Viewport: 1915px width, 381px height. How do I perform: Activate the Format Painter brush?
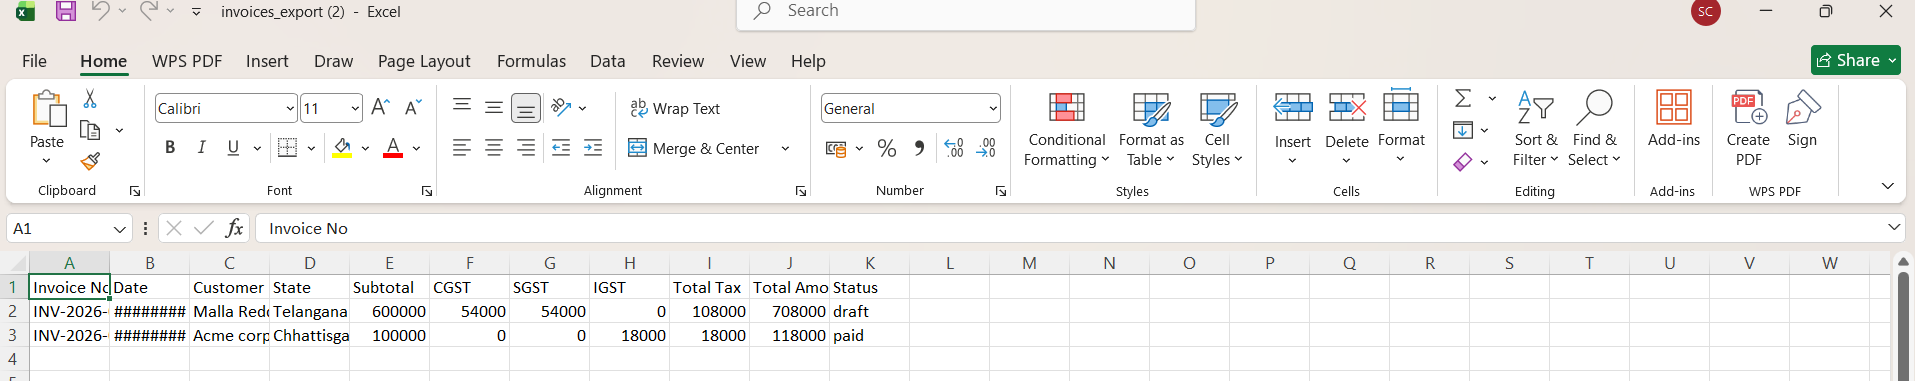click(x=90, y=161)
